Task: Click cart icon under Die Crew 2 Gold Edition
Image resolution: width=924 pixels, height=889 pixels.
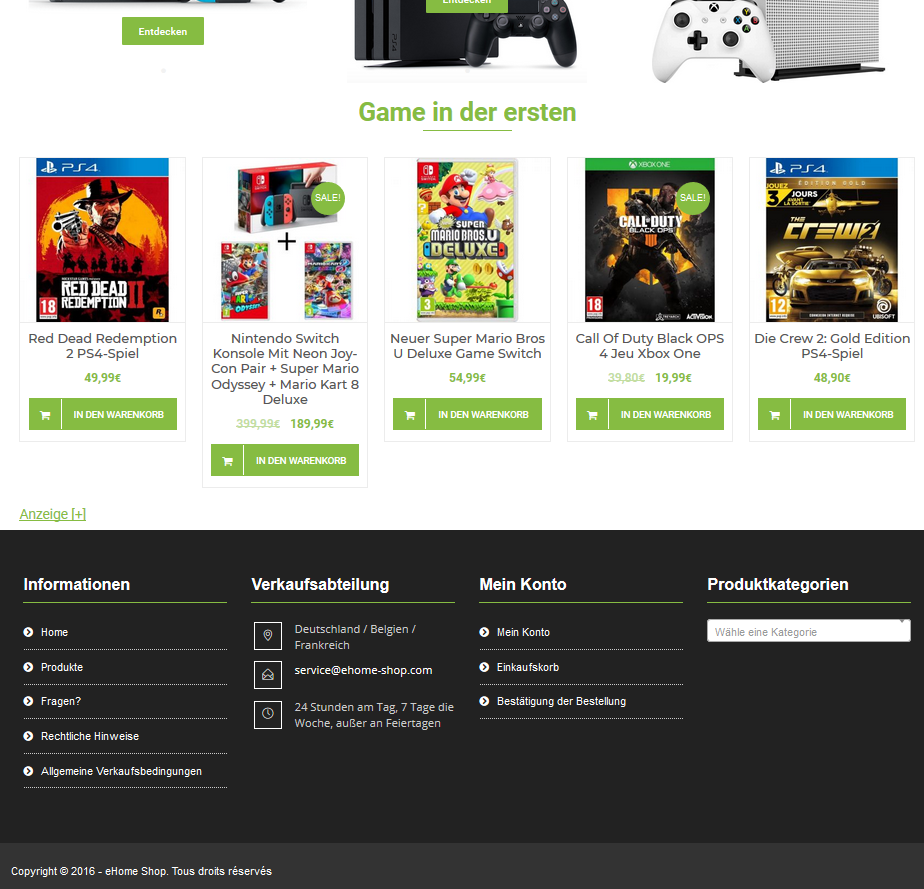Action: click(x=774, y=415)
